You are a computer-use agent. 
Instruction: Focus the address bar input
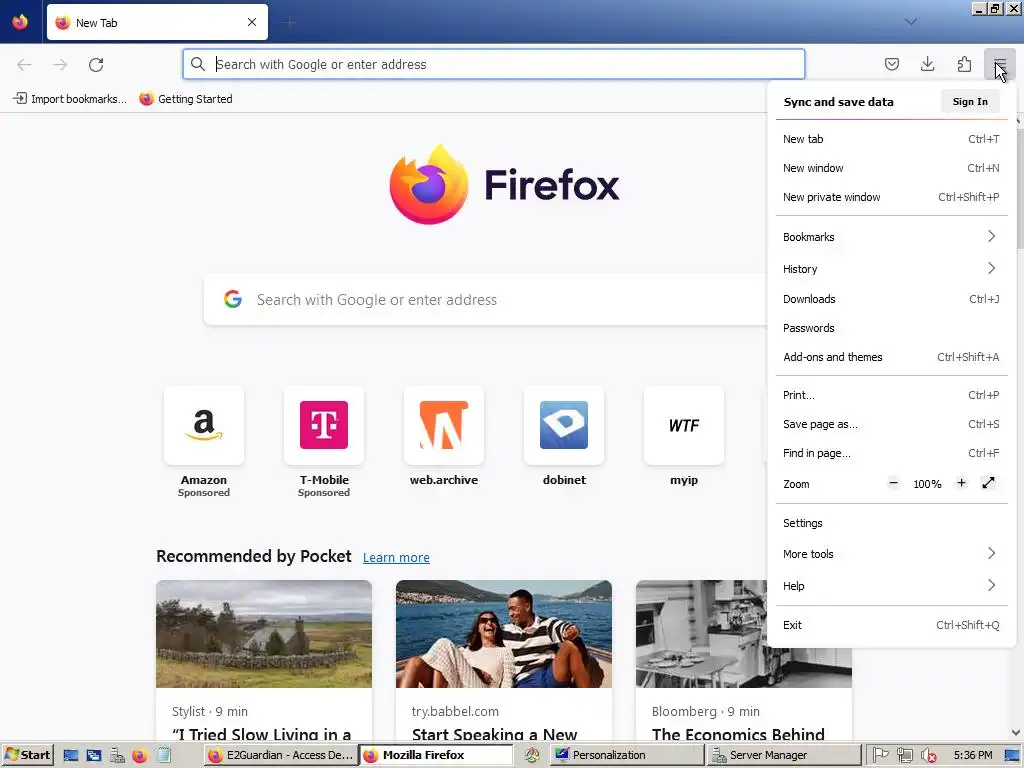tap(493, 64)
